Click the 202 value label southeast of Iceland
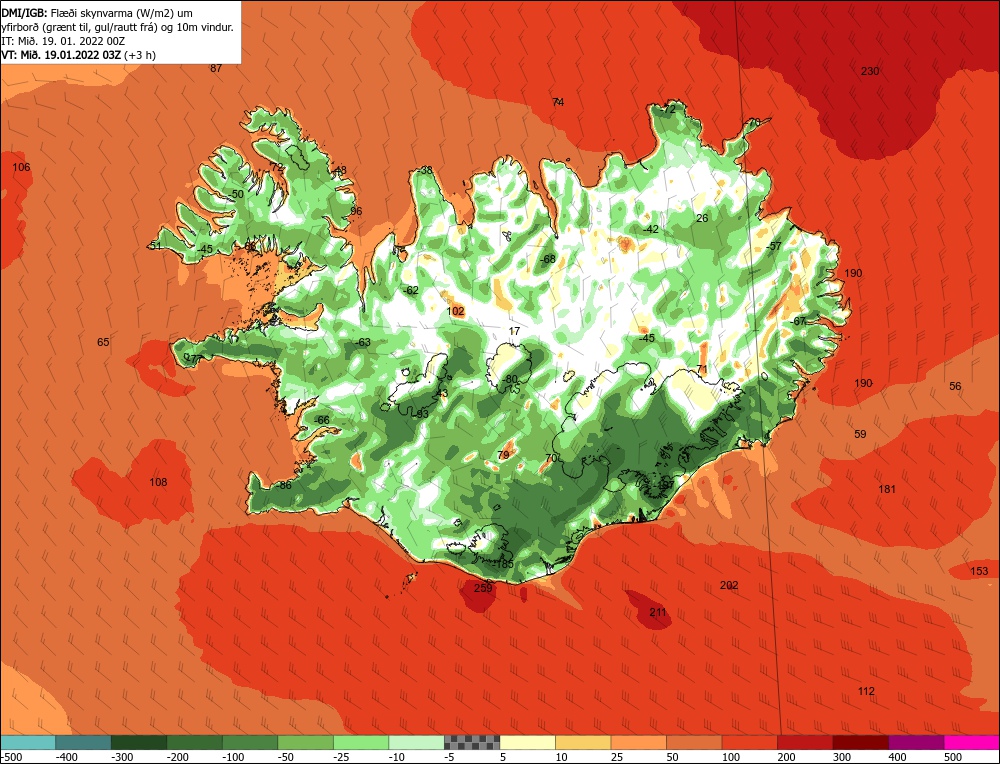The width and height of the screenshot is (1000, 764). point(729,585)
